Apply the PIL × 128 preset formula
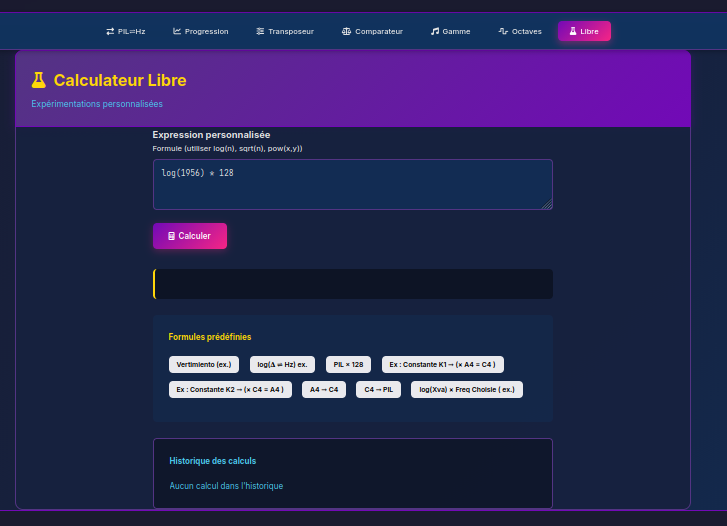Image resolution: width=727 pixels, height=526 pixels. pyautogui.click(x=348, y=364)
